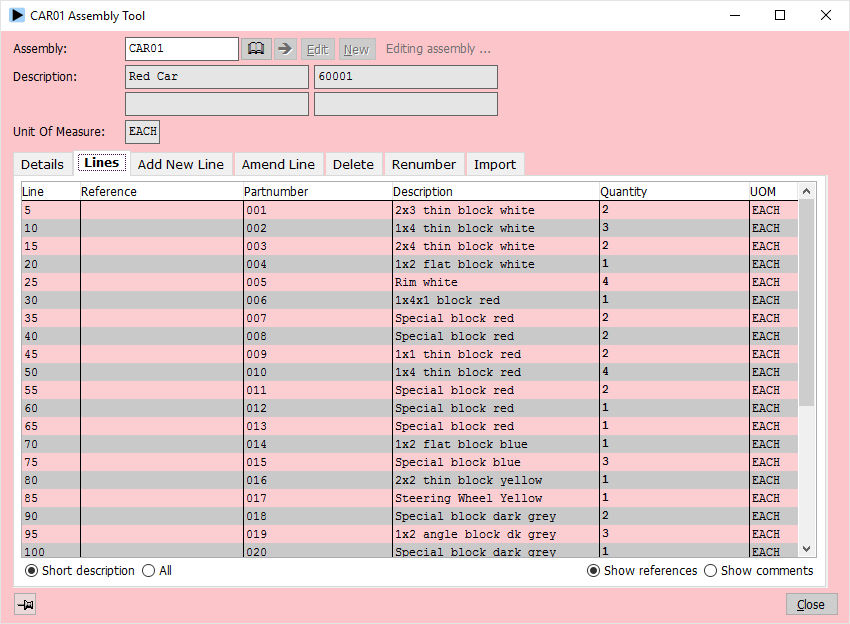Click the Assembly CAR01 input field

(x=182, y=49)
